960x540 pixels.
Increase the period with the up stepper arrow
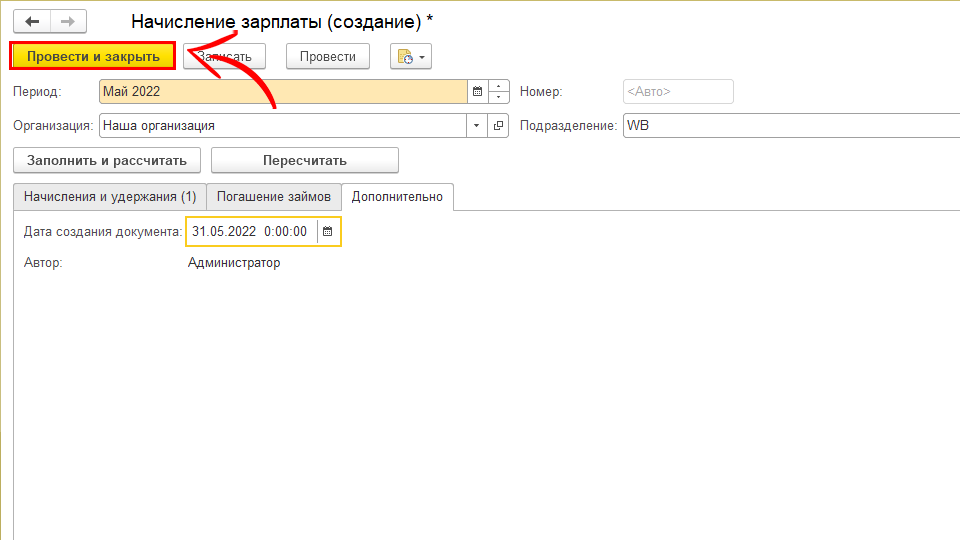point(498,87)
